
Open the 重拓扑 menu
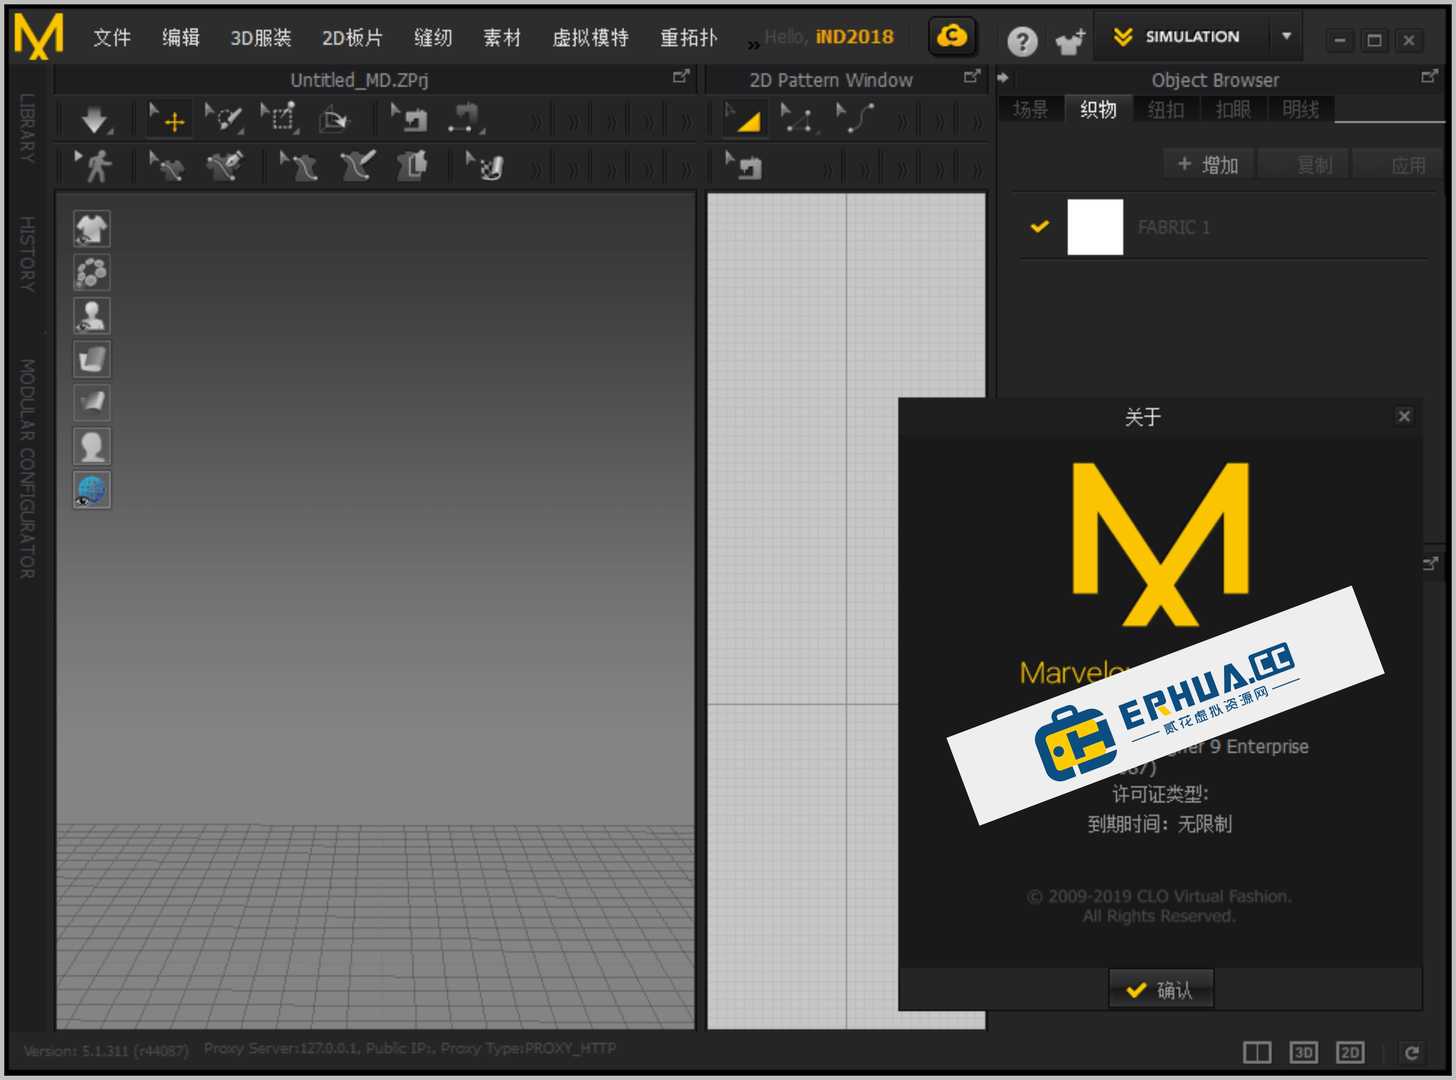[688, 38]
